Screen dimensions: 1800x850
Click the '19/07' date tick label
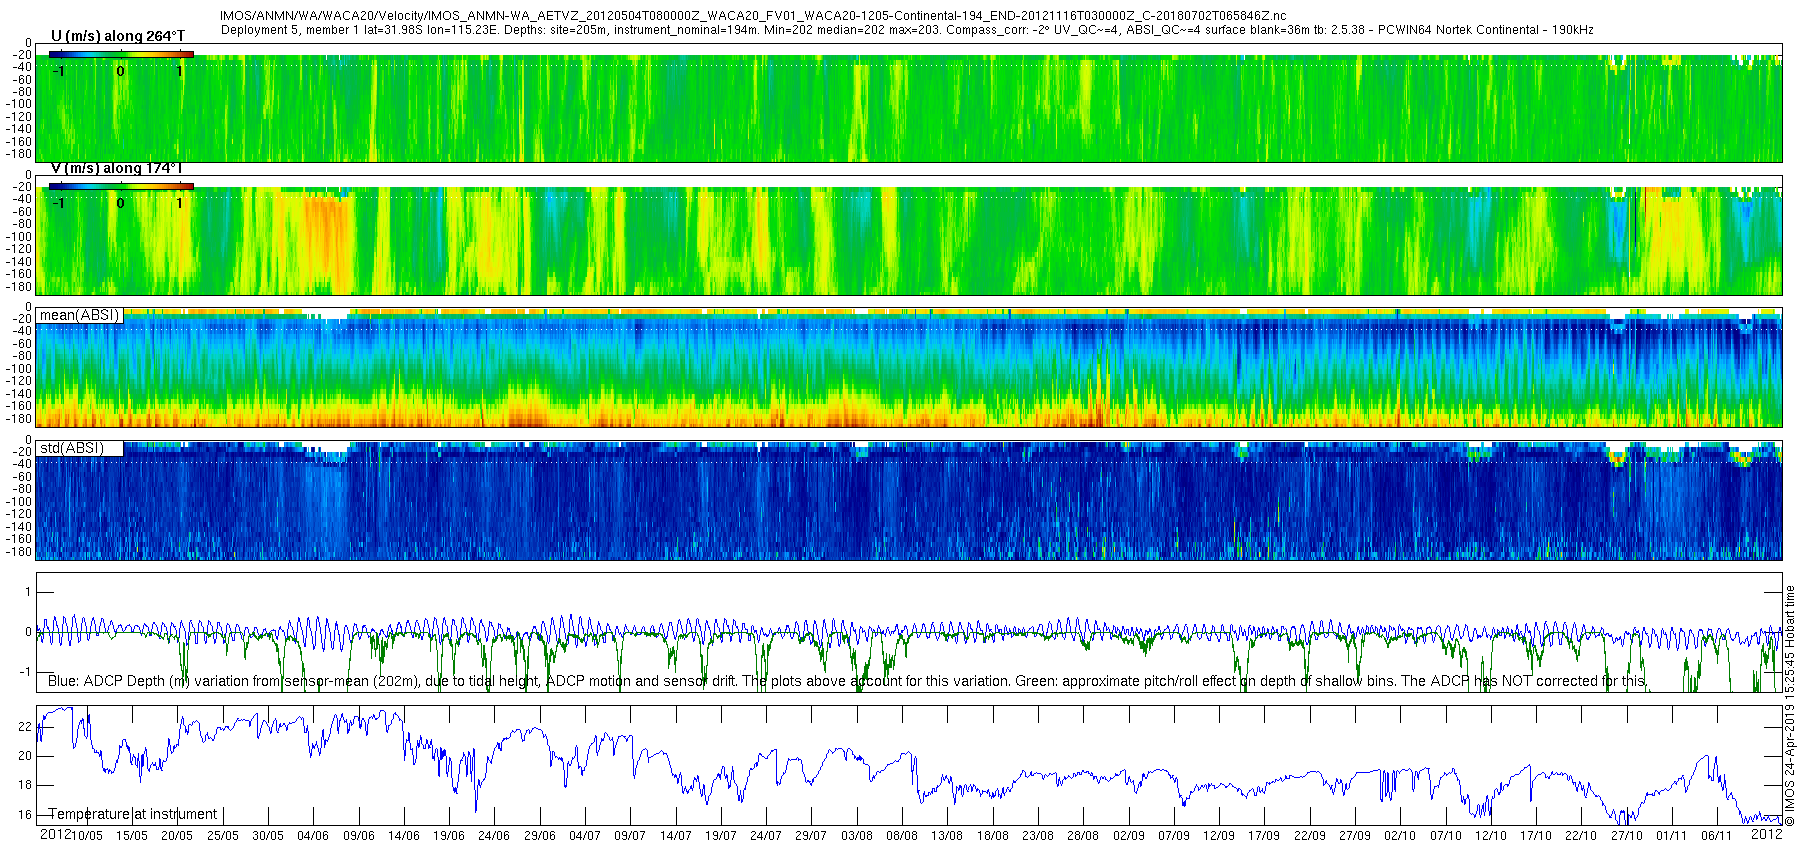(x=721, y=835)
